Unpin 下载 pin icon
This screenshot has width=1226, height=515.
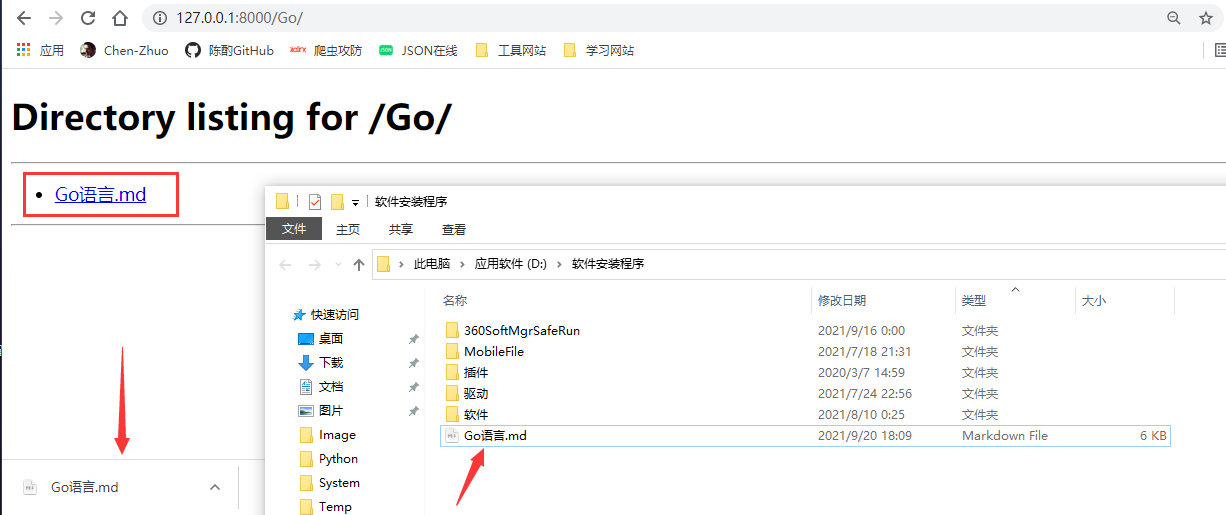coord(413,363)
